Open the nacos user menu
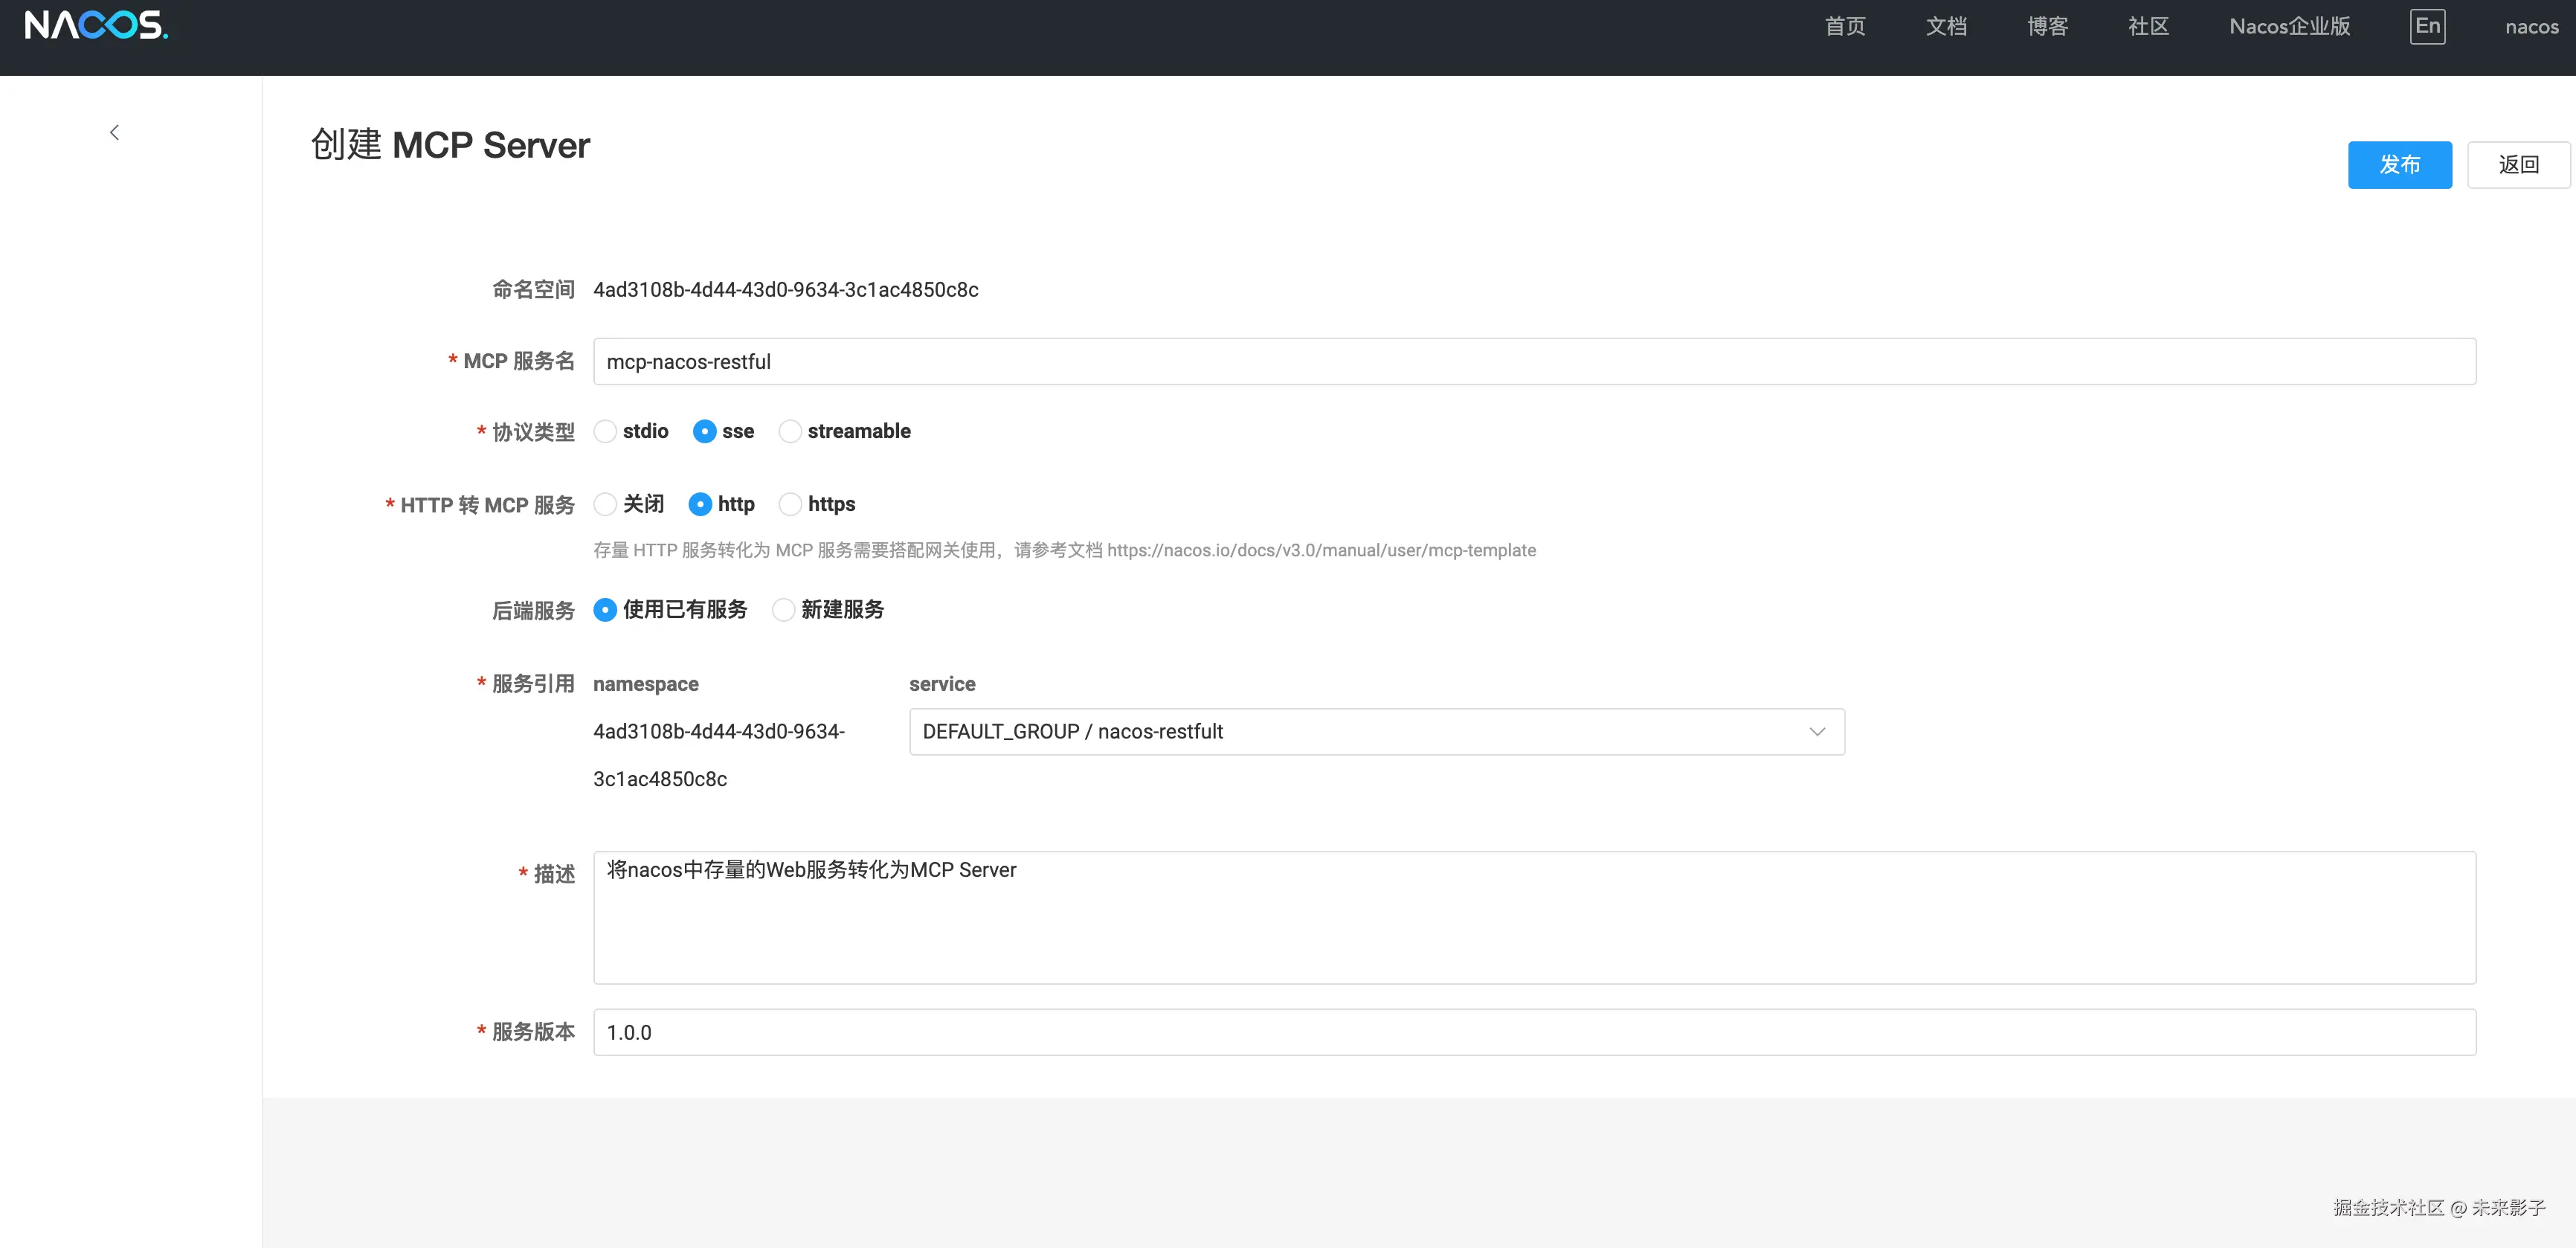The width and height of the screenshot is (2576, 1248). [2531, 27]
